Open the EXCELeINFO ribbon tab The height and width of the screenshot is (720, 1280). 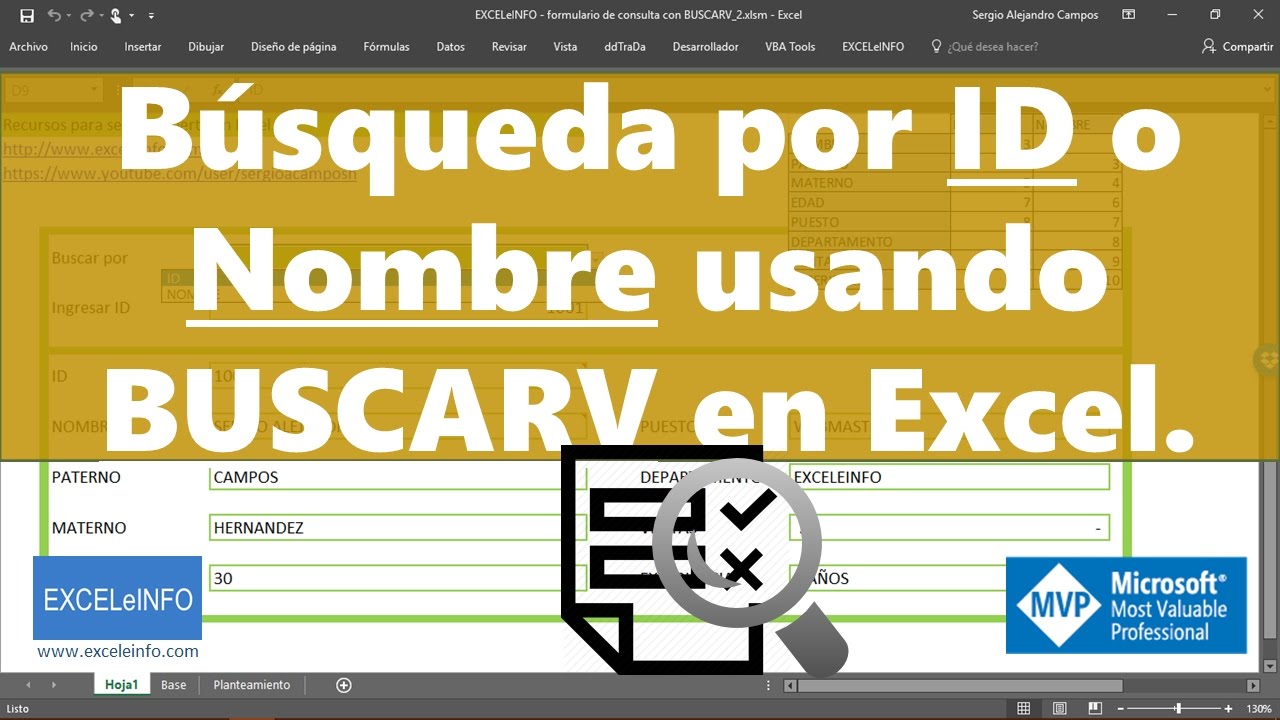click(x=873, y=47)
